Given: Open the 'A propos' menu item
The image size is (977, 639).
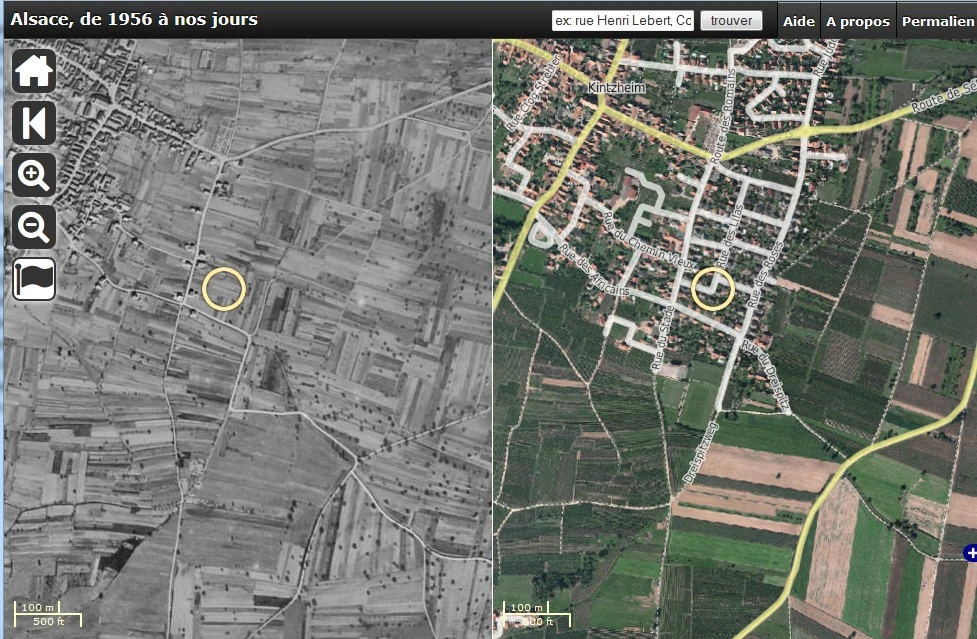Looking at the screenshot, I should 857,21.
